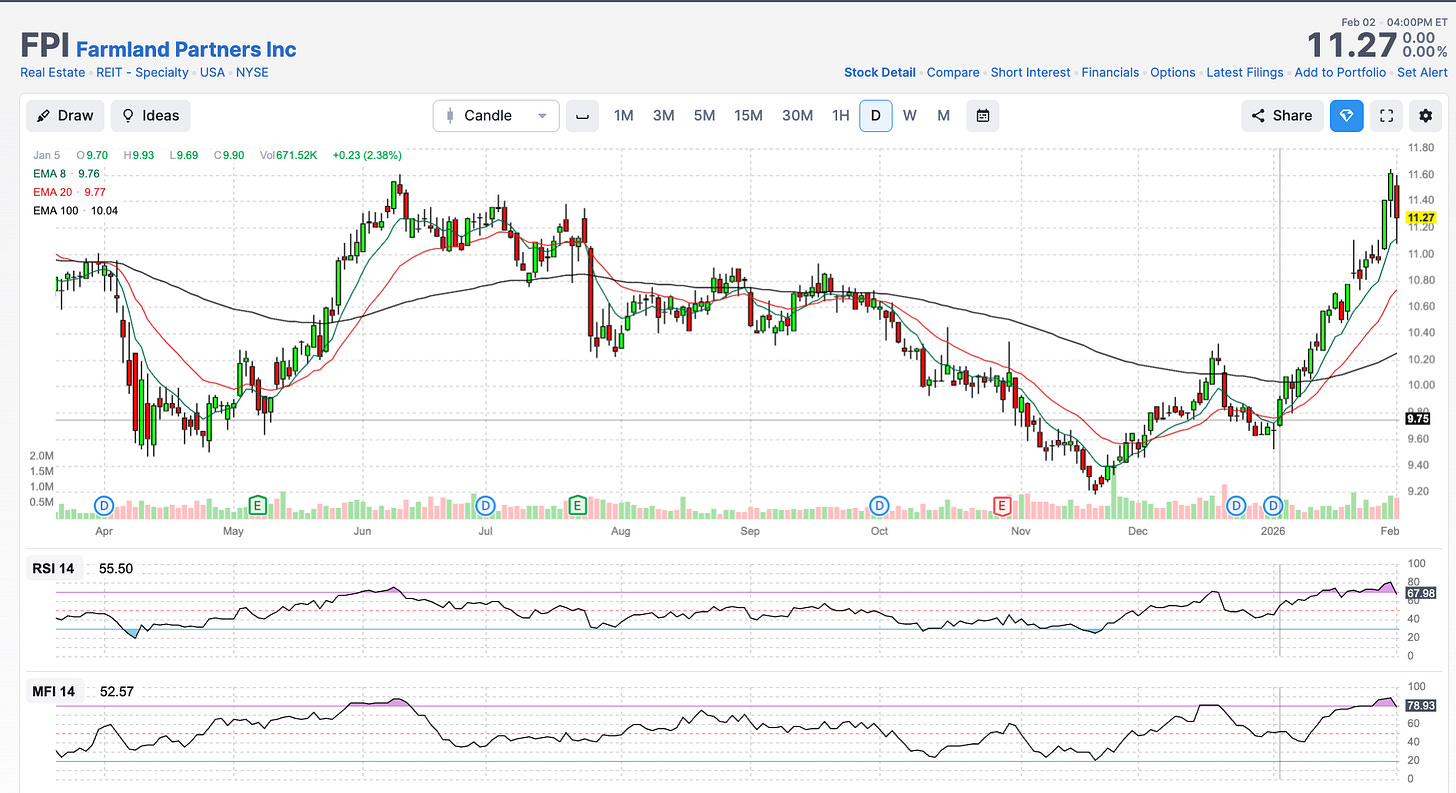Select the daily D timeframe
This screenshot has width=1456, height=793.
pyautogui.click(x=876, y=115)
